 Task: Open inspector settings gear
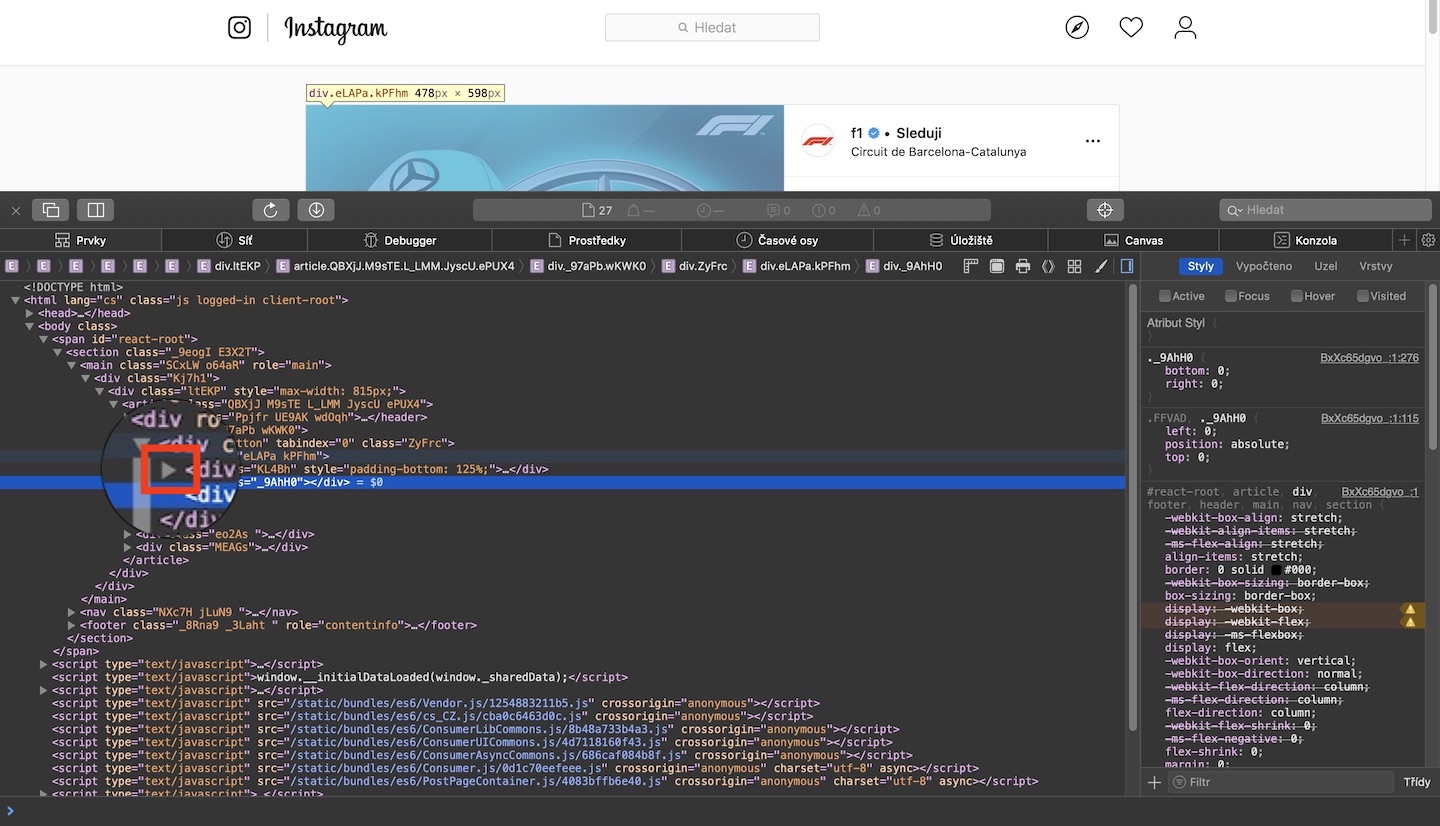[x=1428, y=240]
